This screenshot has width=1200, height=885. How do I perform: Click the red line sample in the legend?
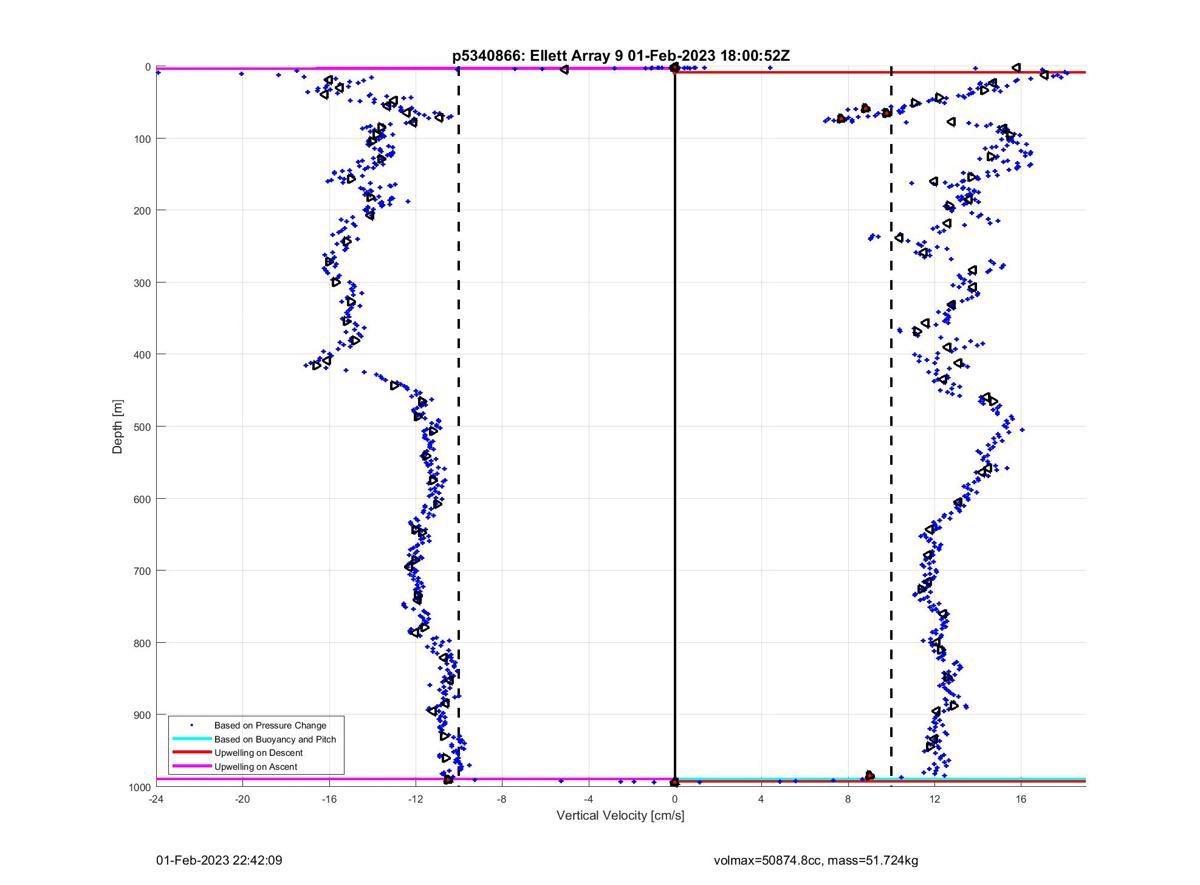tap(191, 753)
